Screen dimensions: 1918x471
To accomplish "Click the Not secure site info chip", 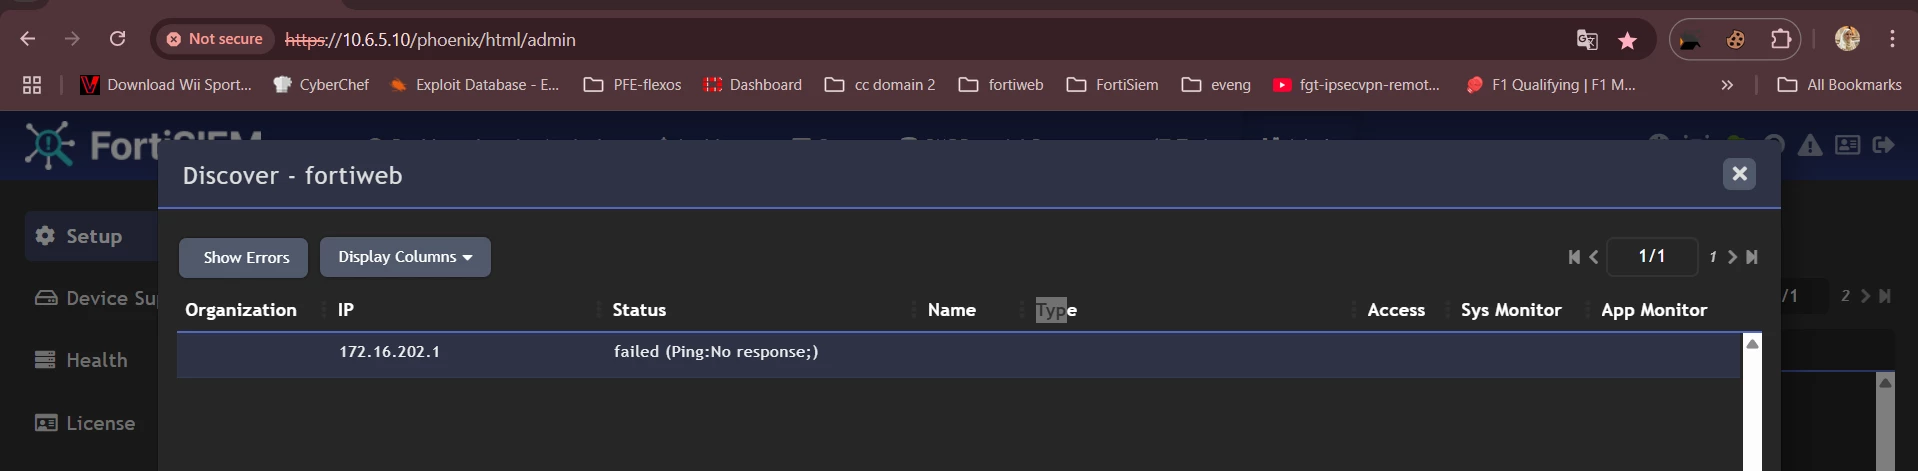I will click(x=215, y=39).
